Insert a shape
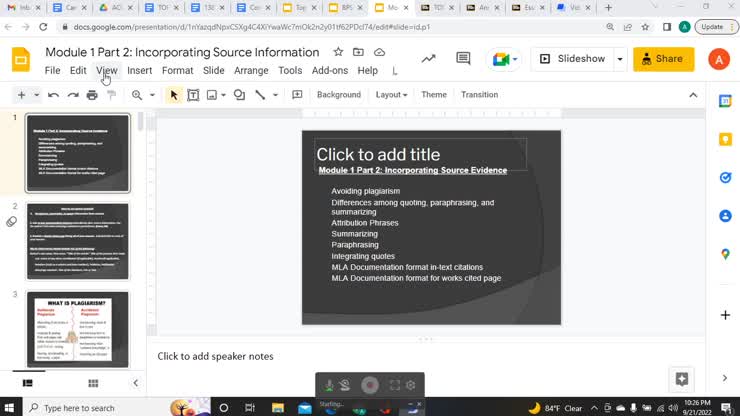This screenshot has width=740, height=416. click(239, 95)
